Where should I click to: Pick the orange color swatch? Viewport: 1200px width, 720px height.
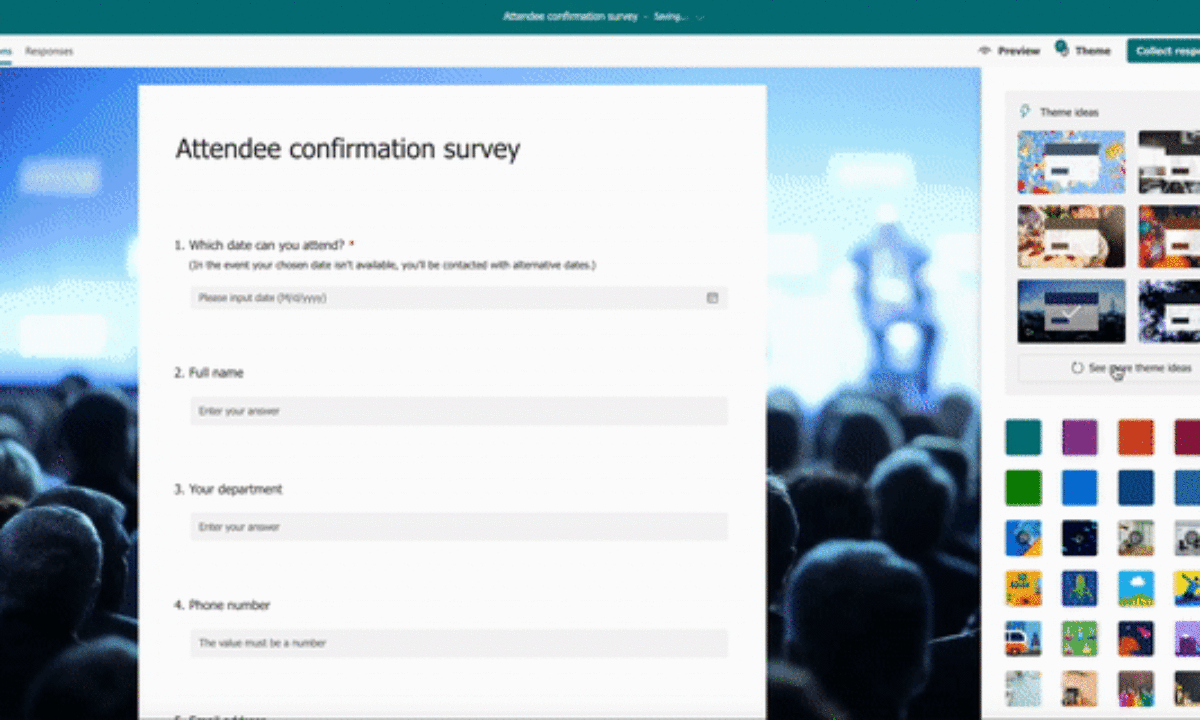point(1136,437)
